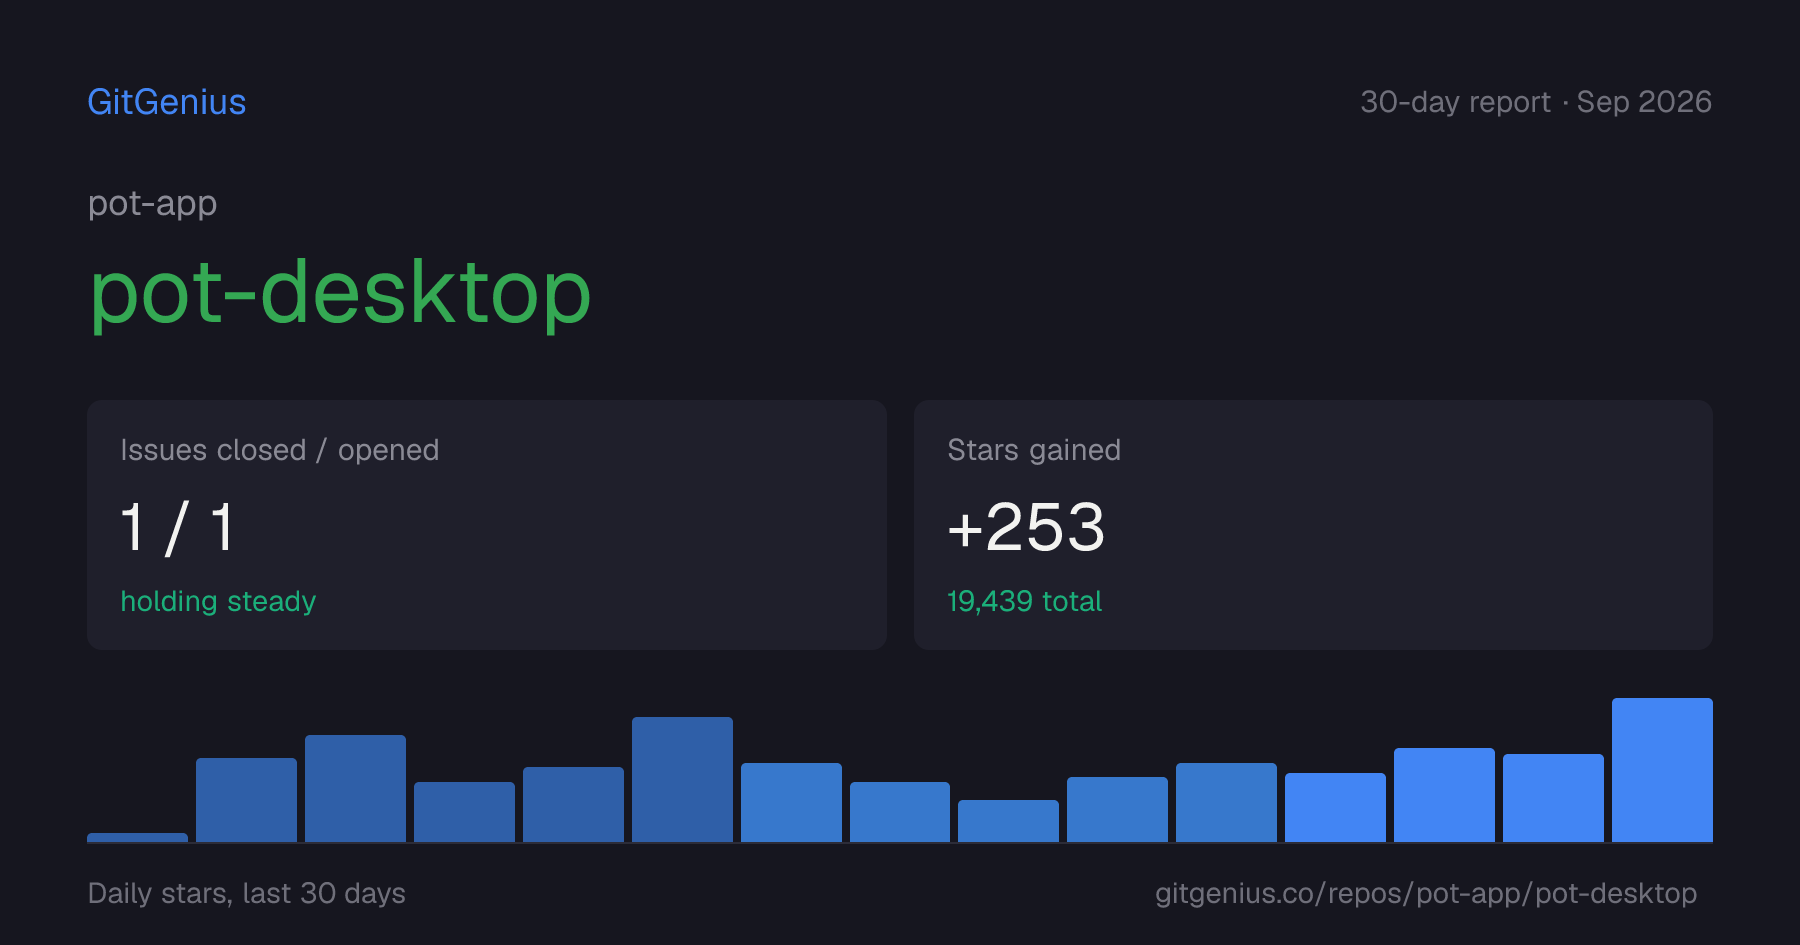1800x945 pixels.
Task: Select the short ninth chart bar
Action: tap(1008, 821)
